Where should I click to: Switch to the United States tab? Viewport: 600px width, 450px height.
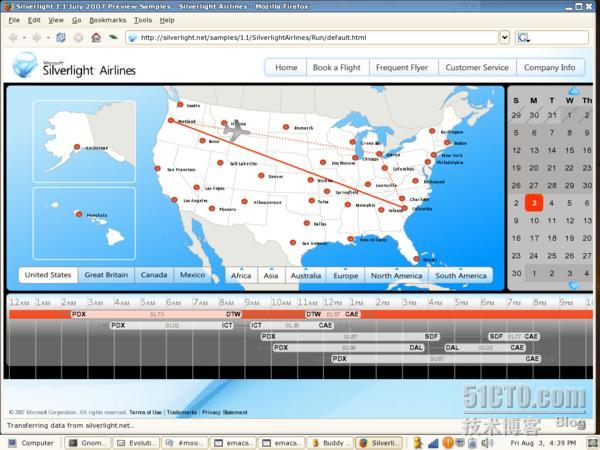[x=48, y=275]
